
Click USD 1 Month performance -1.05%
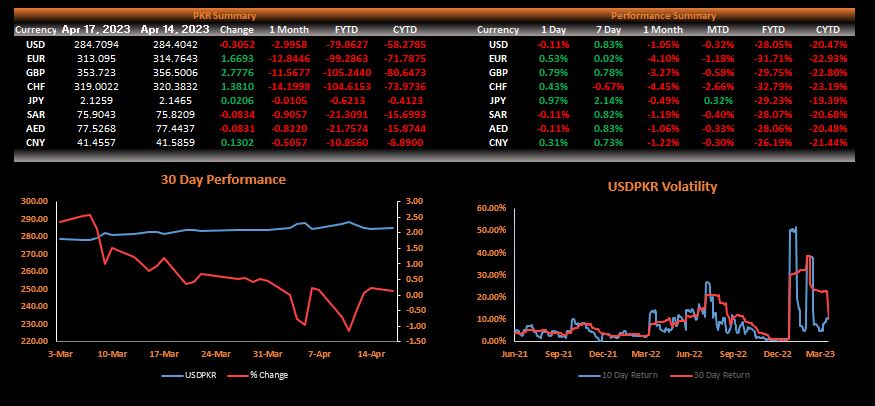[664, 44]
